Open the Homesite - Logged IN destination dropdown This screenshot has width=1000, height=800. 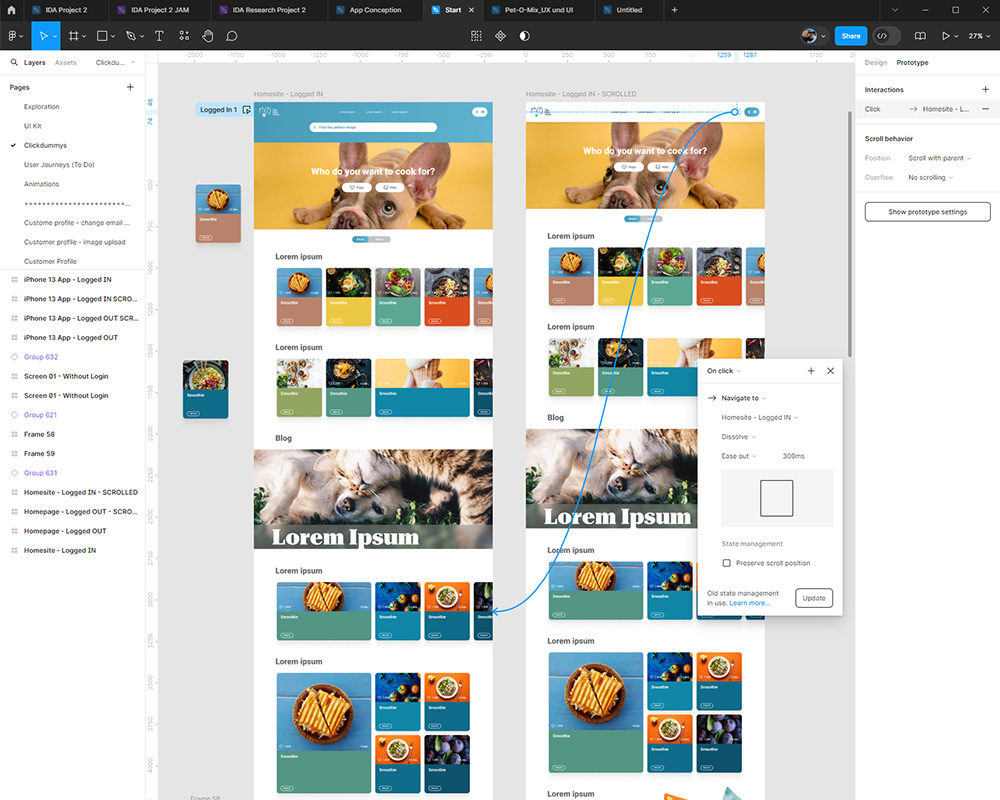point(760,417)
